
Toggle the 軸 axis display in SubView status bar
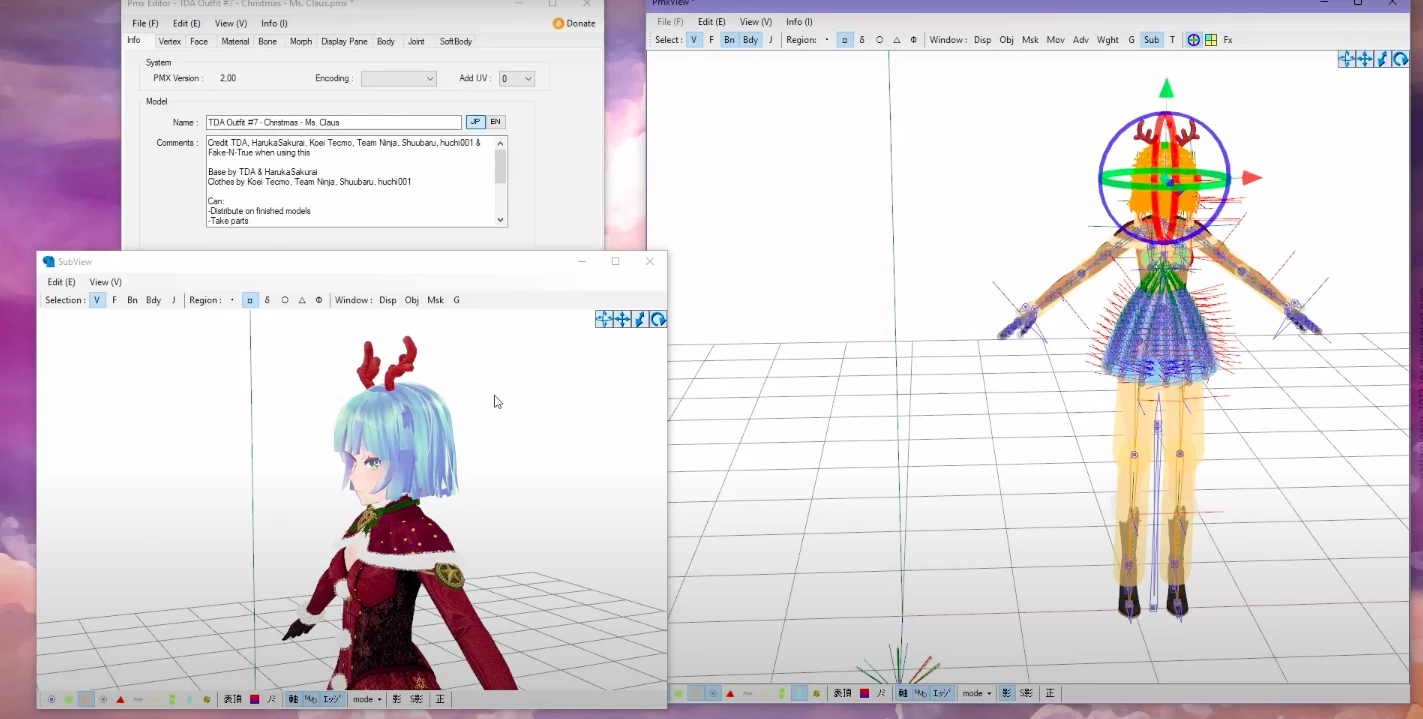click(x=292, y=699)
